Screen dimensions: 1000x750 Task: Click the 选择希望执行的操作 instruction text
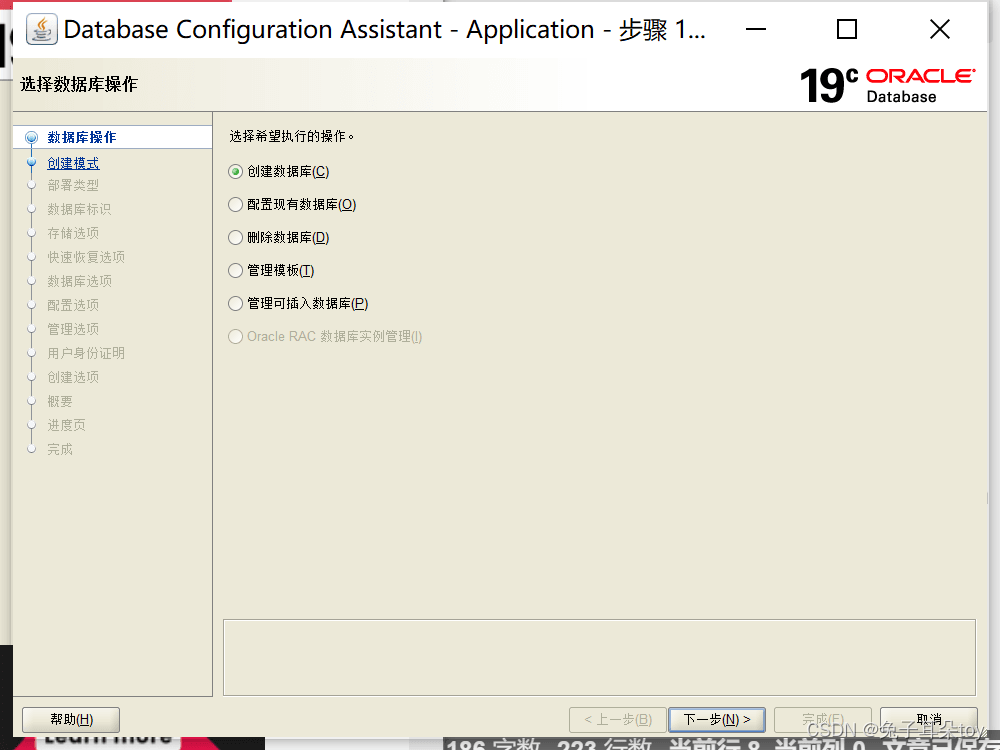pos(291,136)
